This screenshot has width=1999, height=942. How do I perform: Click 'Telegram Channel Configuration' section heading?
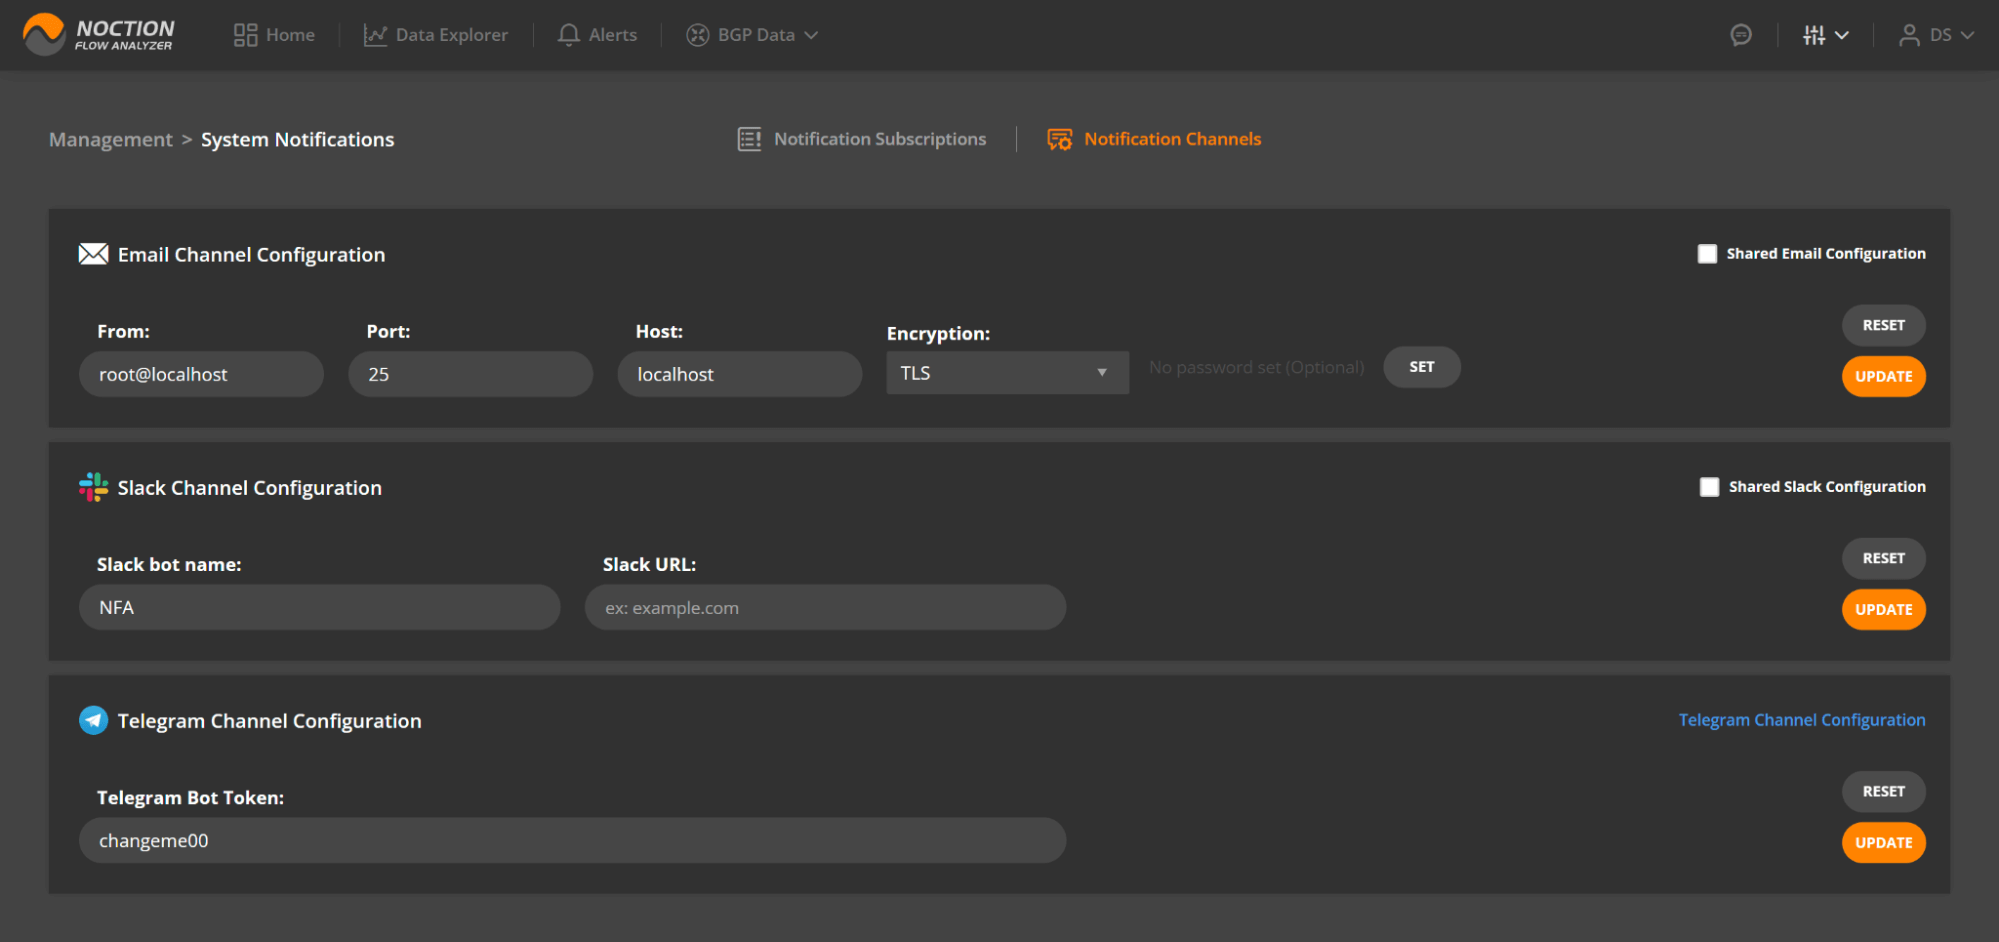[269, 721]
